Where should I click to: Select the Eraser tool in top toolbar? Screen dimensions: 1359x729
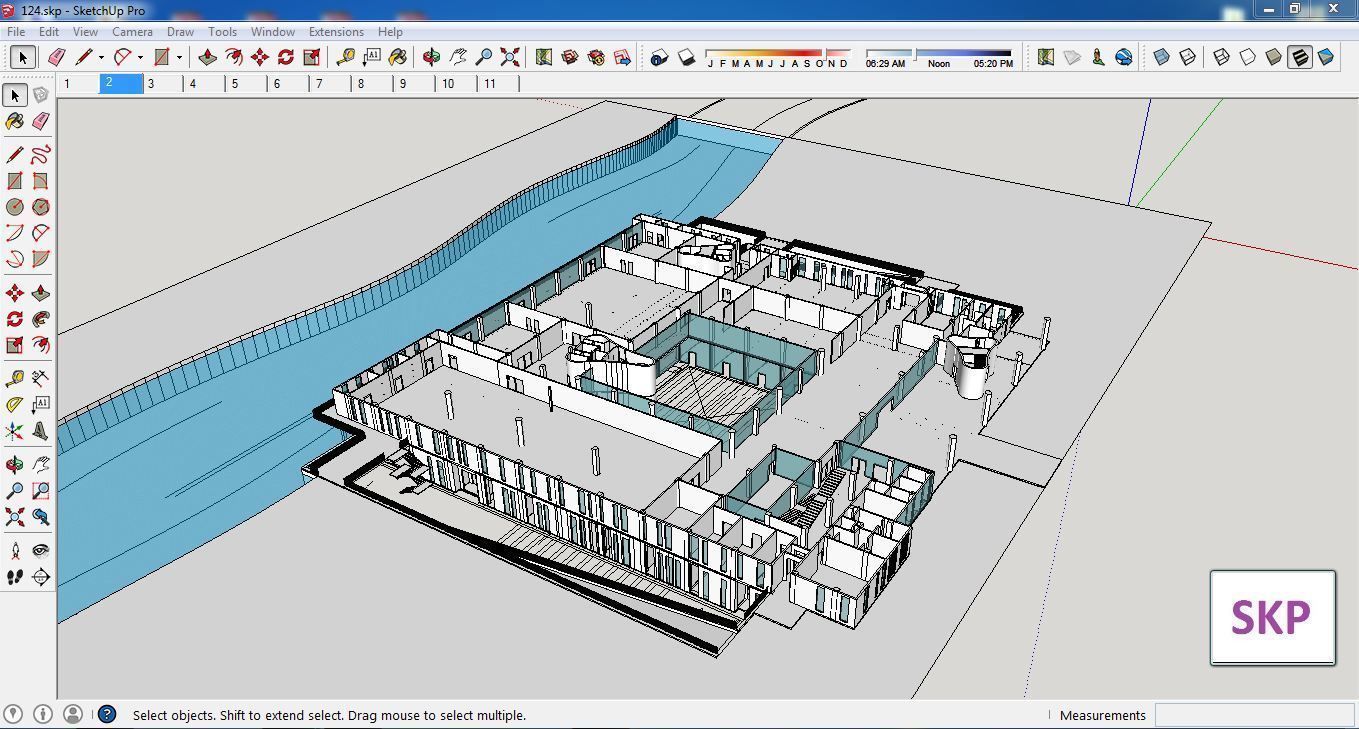coord(57,57)
